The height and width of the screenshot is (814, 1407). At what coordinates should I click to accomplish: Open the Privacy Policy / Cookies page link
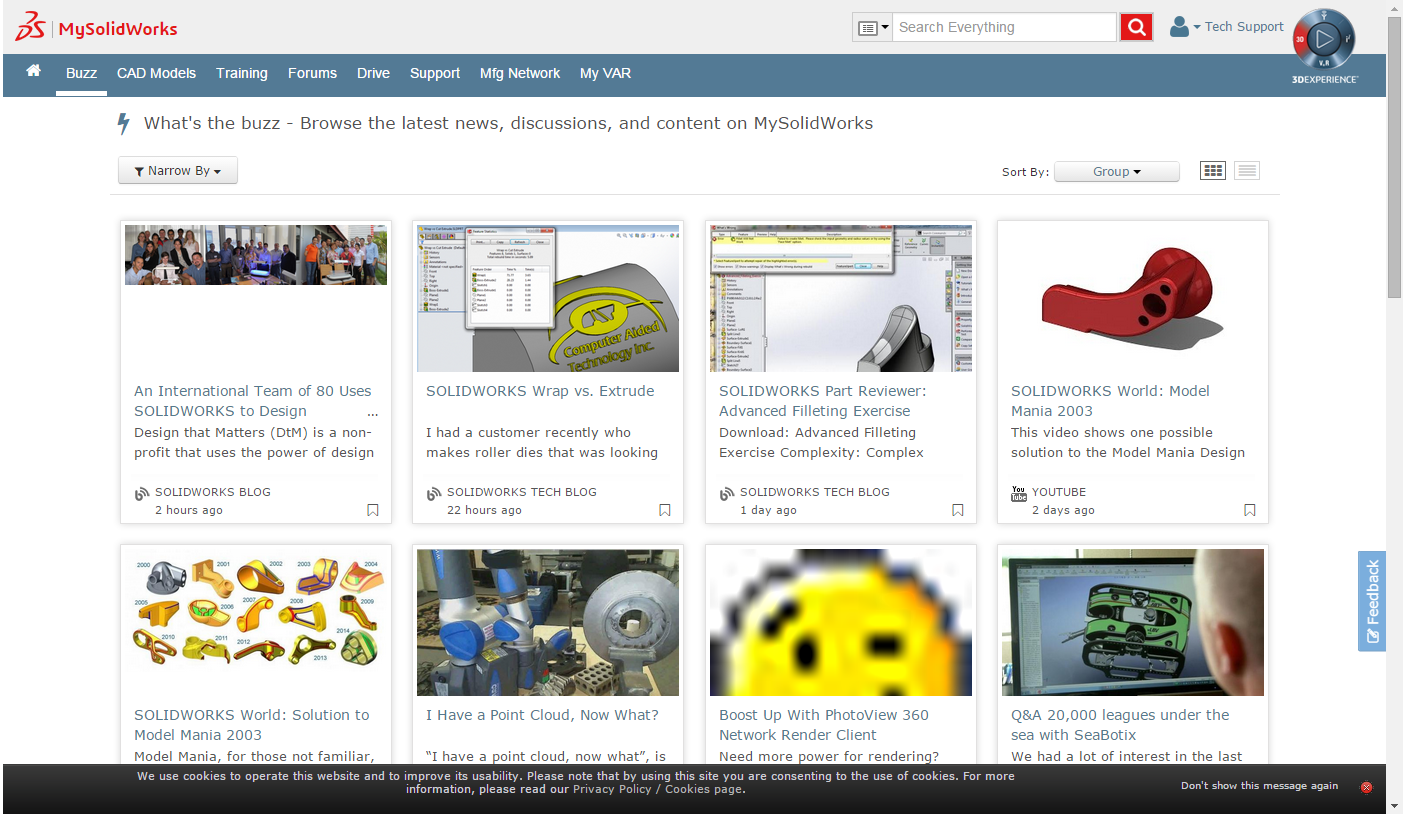[x=658, y=789]
